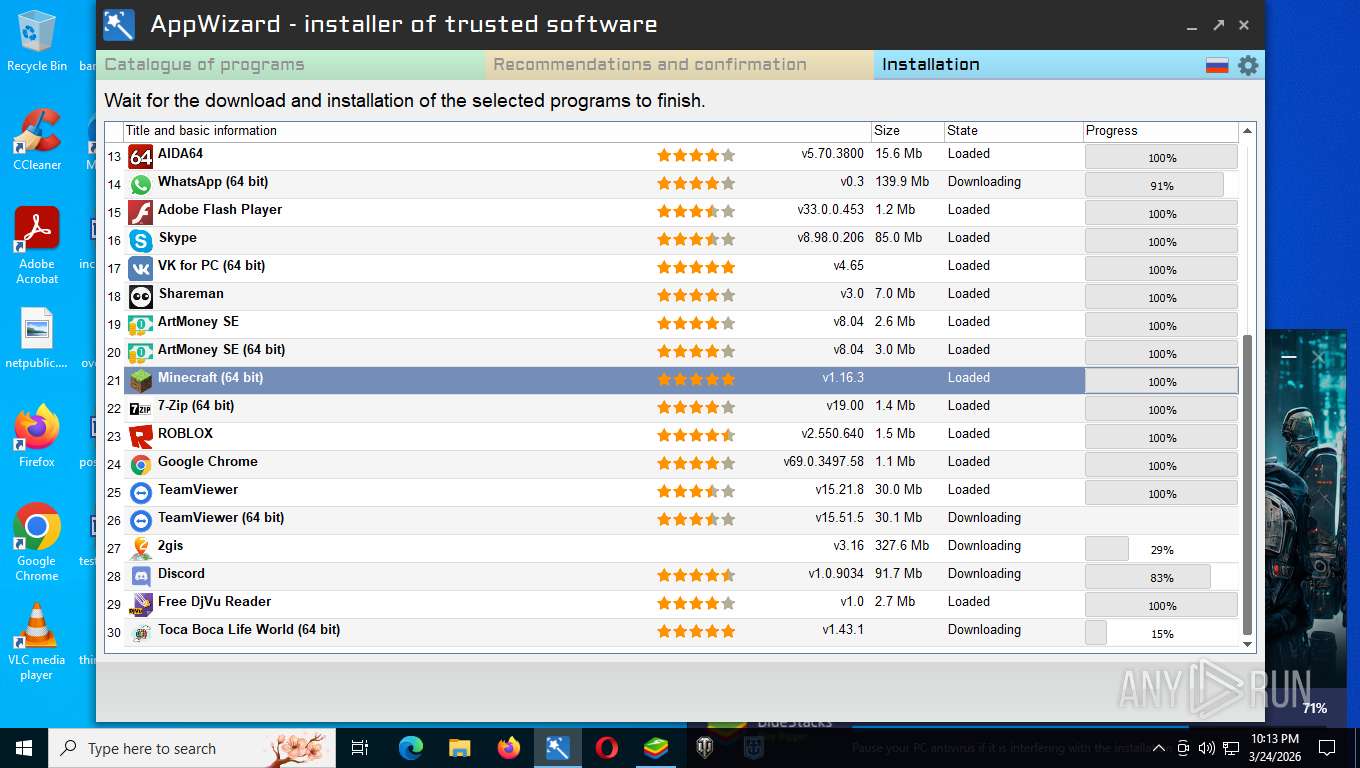Screen dimensions: 1360x768
Task: Click the VK for PC icon
Action: [x=141, y=268]
